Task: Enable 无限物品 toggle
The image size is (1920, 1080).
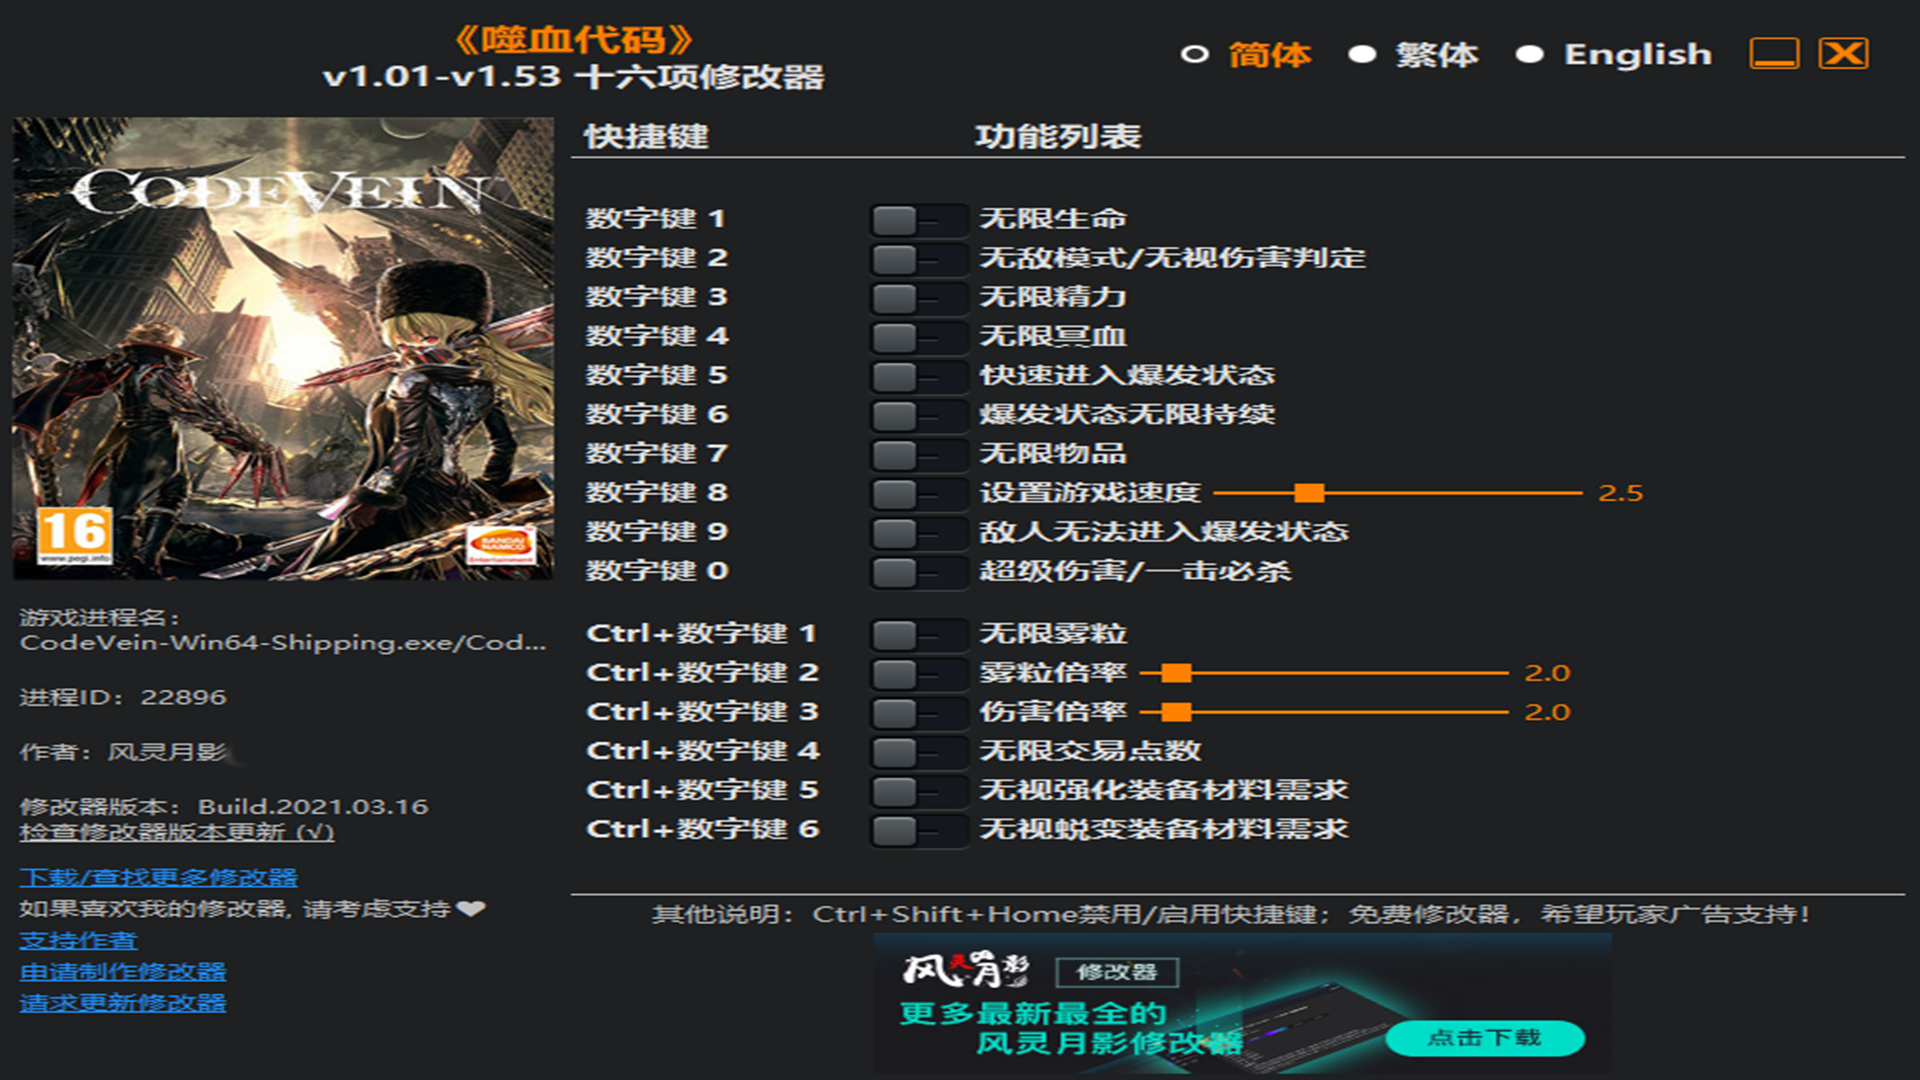Action: coord(917,454)
